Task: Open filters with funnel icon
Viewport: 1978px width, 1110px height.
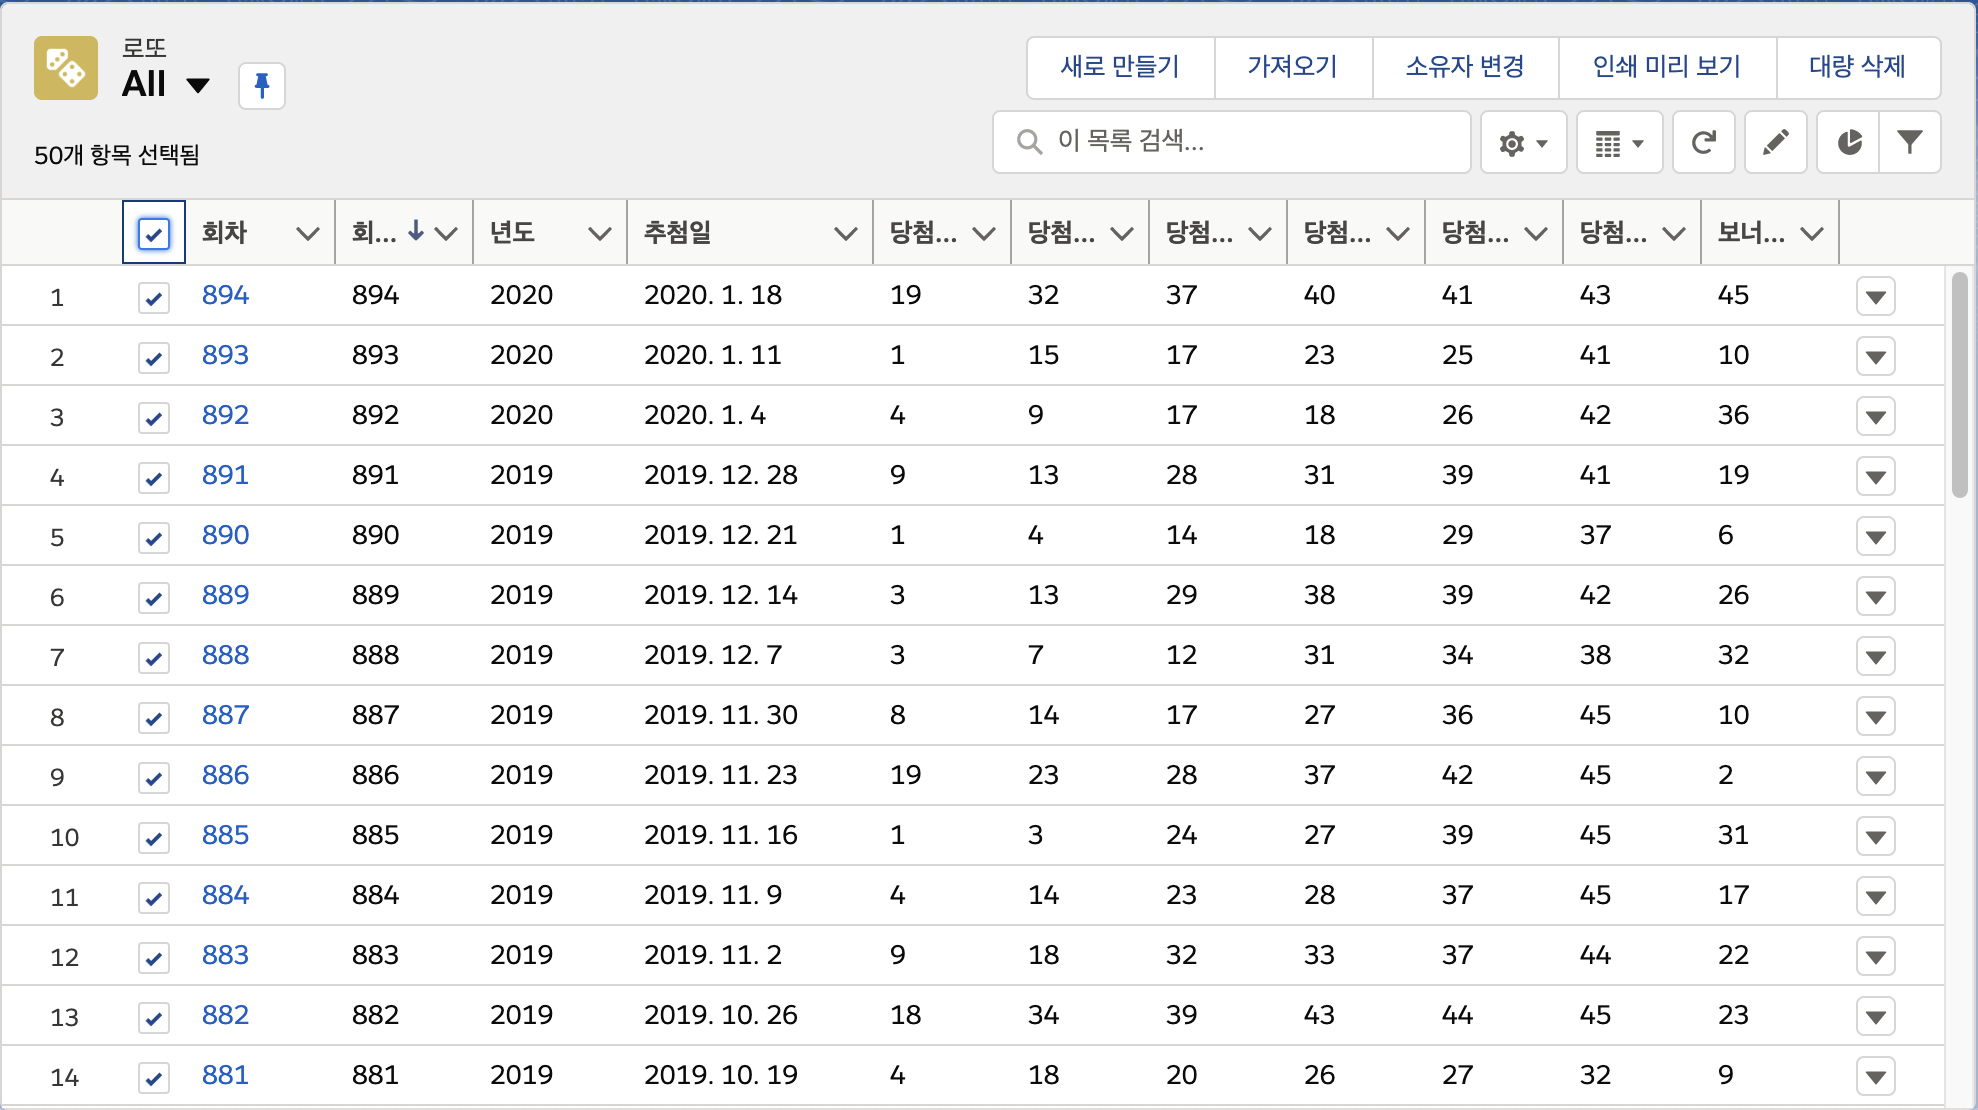Action: pos(1910,143)
